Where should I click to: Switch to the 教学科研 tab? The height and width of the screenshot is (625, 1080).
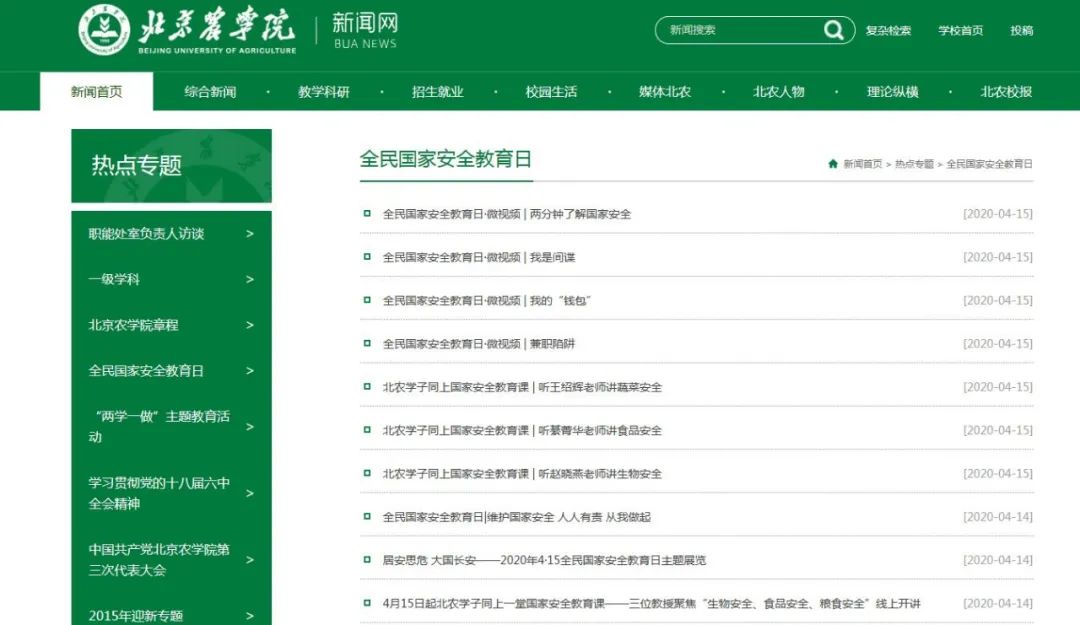pos(324,92)
